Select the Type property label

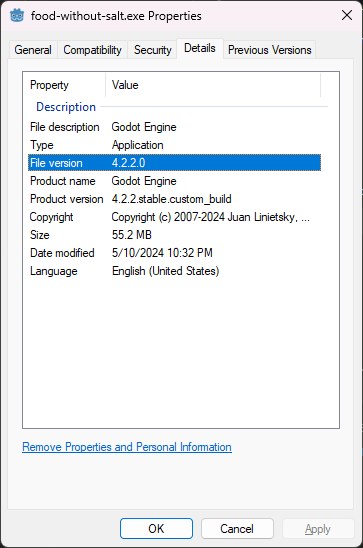42,145
